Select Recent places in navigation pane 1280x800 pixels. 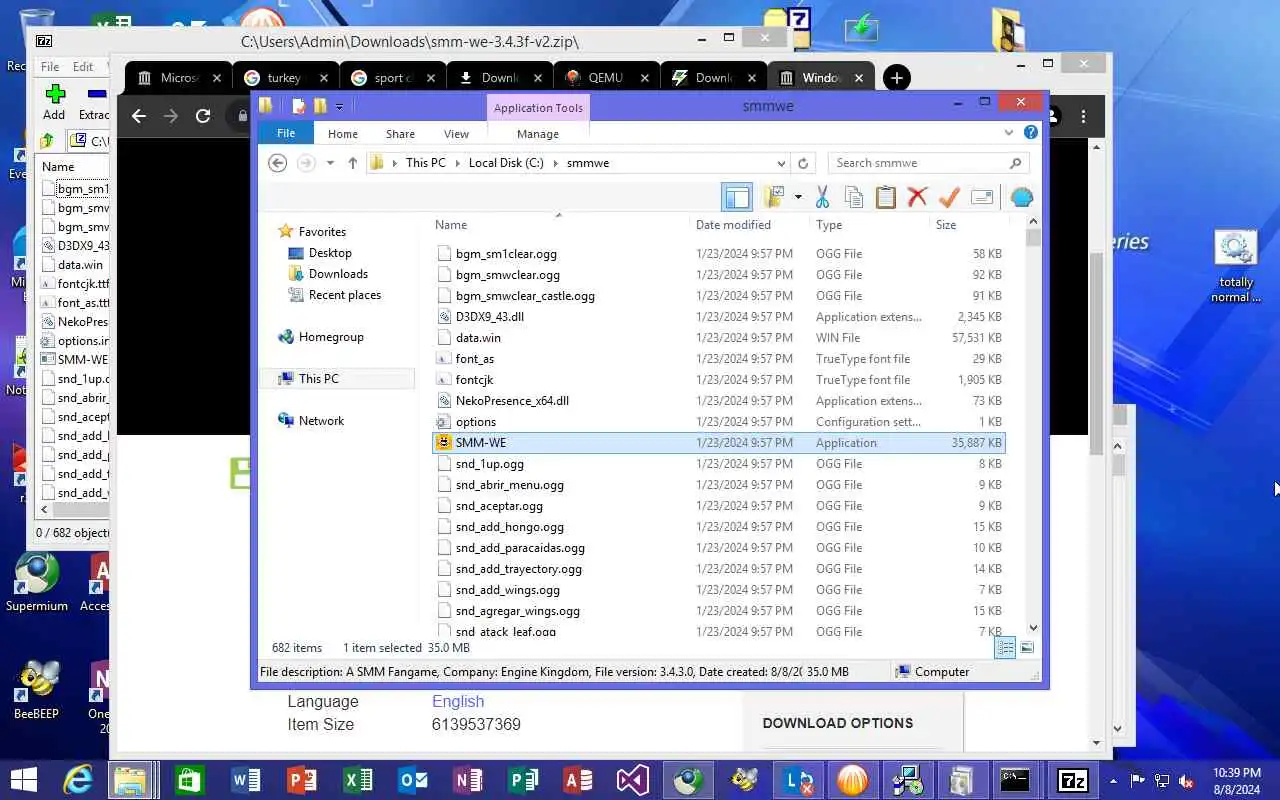coord(345,295)
